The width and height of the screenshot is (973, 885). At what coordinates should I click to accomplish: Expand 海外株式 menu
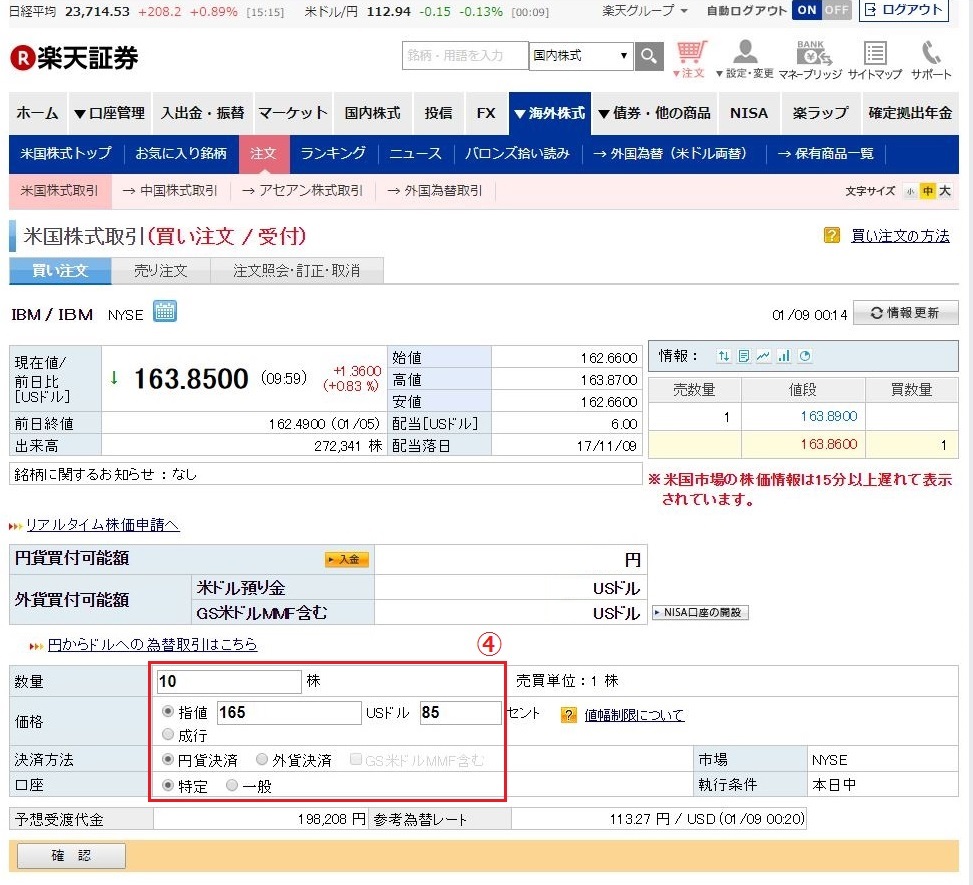pyautogui.click(x=550, y=113)
